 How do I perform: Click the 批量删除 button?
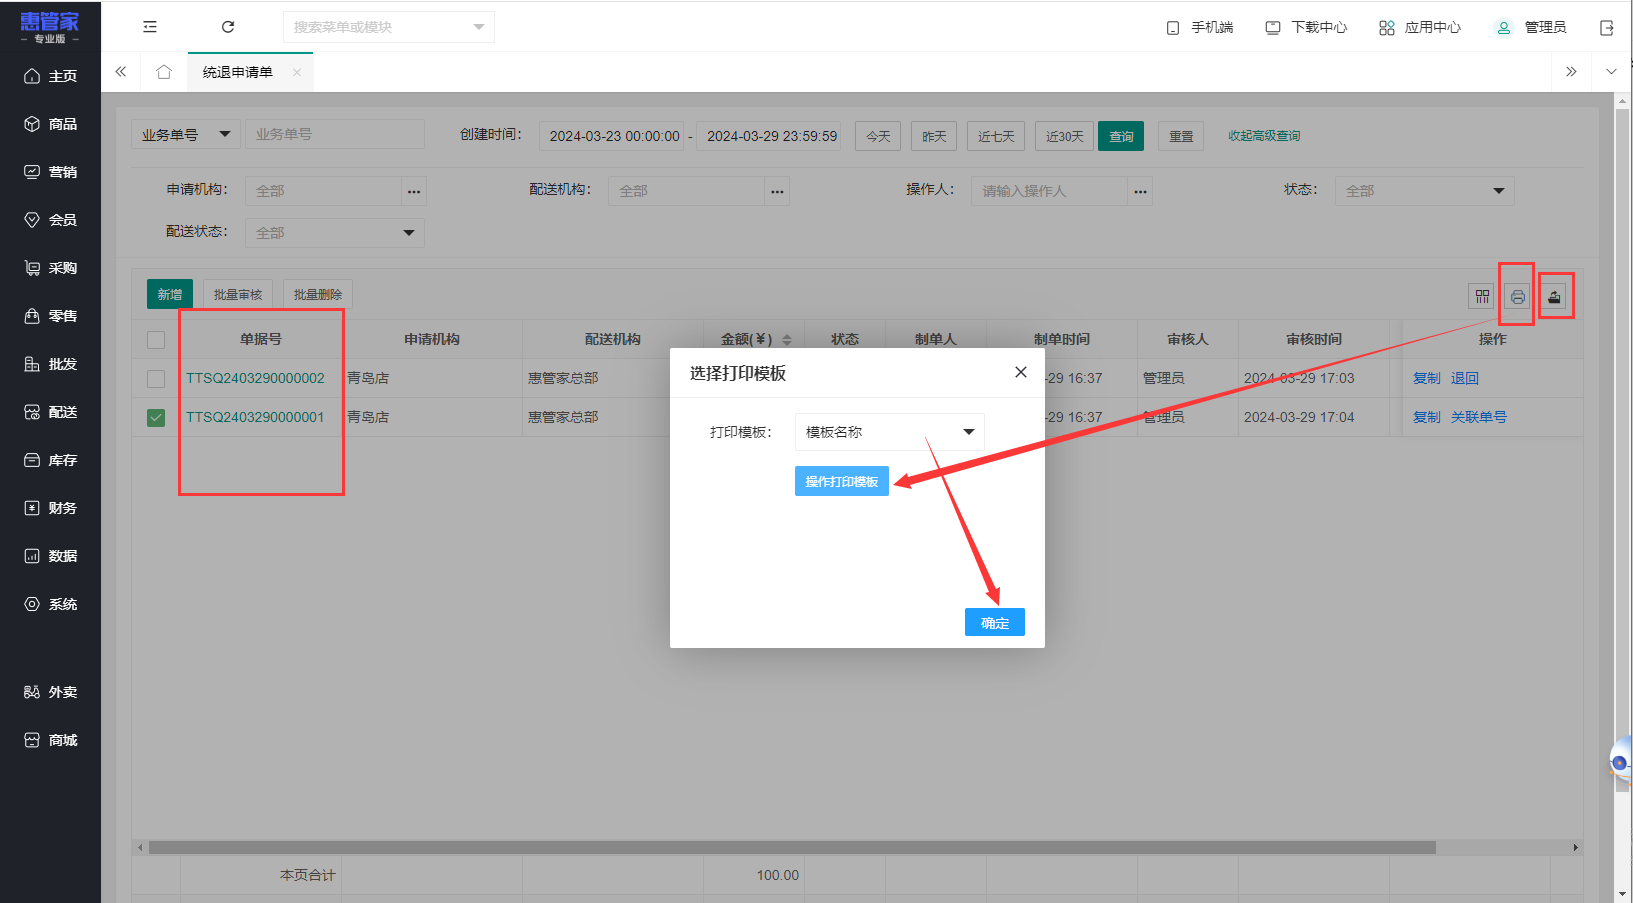[x=318, y=294]
